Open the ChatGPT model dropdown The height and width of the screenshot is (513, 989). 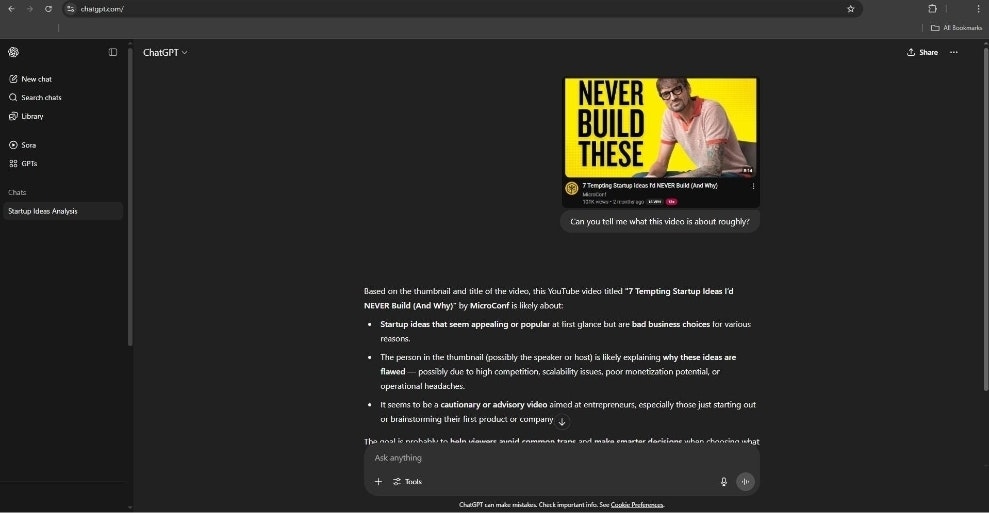click(x=165, y=52)
